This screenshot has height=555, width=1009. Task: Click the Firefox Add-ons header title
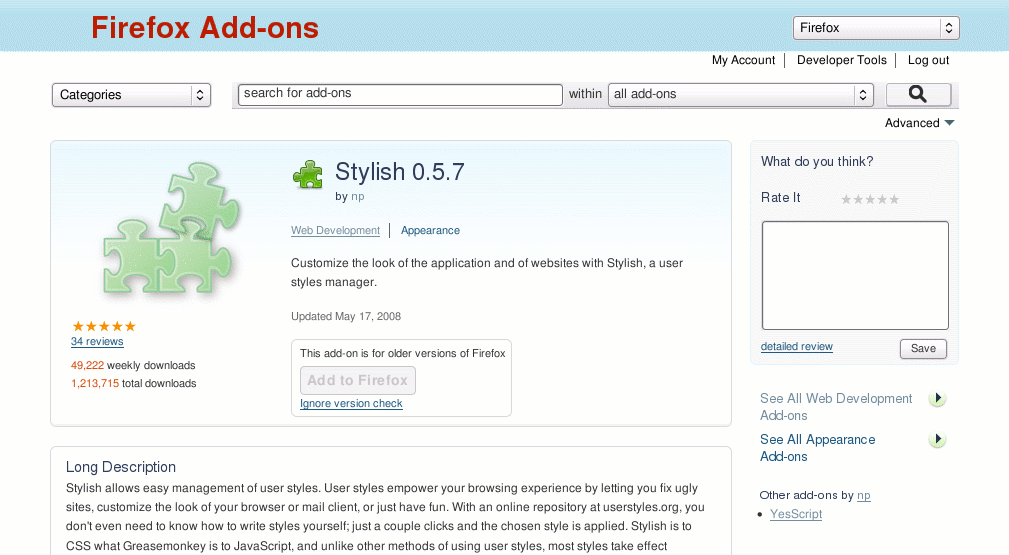click(205, 28)
